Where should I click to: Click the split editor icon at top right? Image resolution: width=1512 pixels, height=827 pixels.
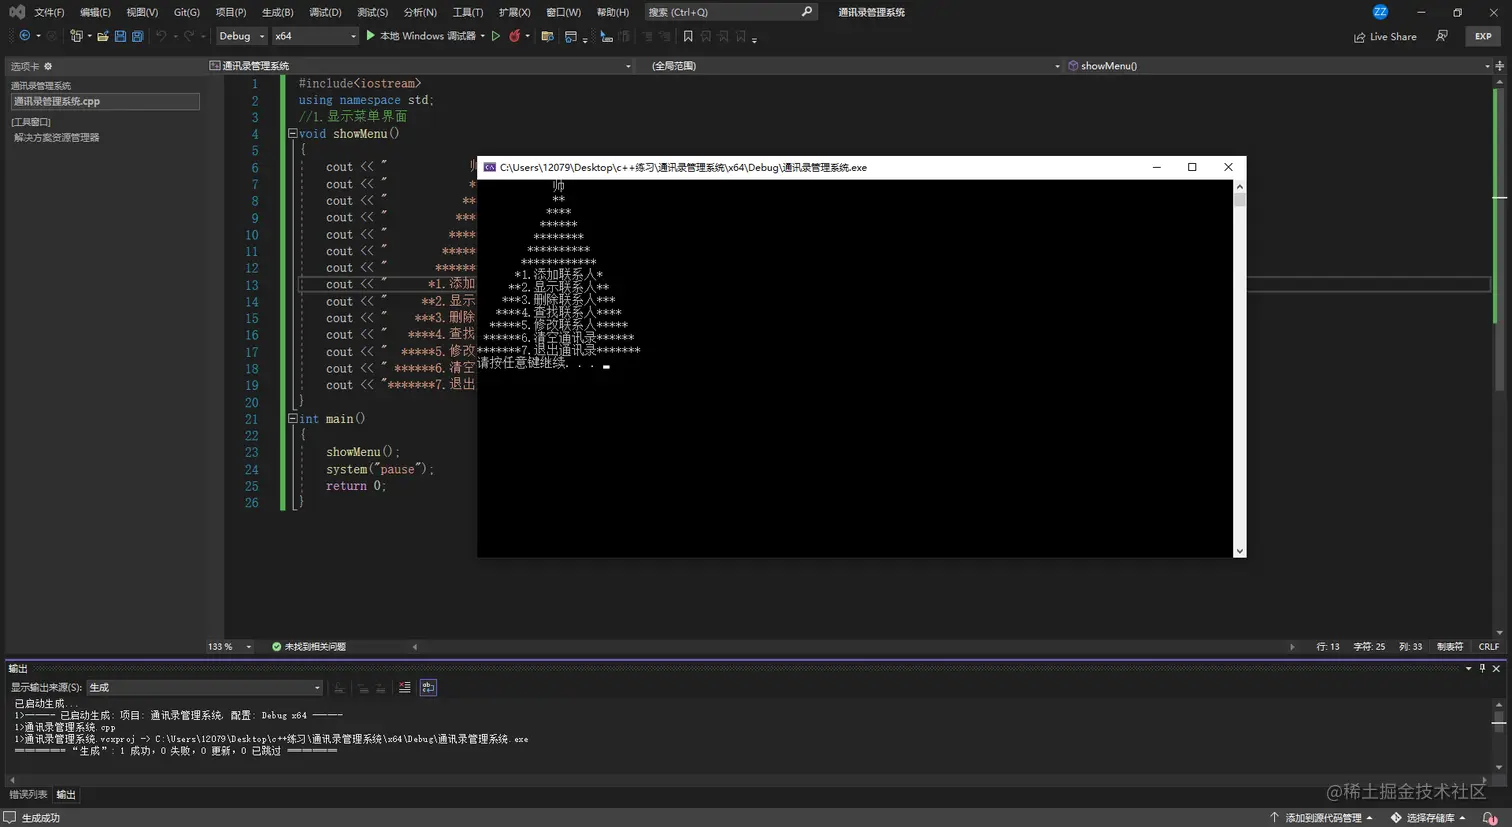pos(1499,66)
